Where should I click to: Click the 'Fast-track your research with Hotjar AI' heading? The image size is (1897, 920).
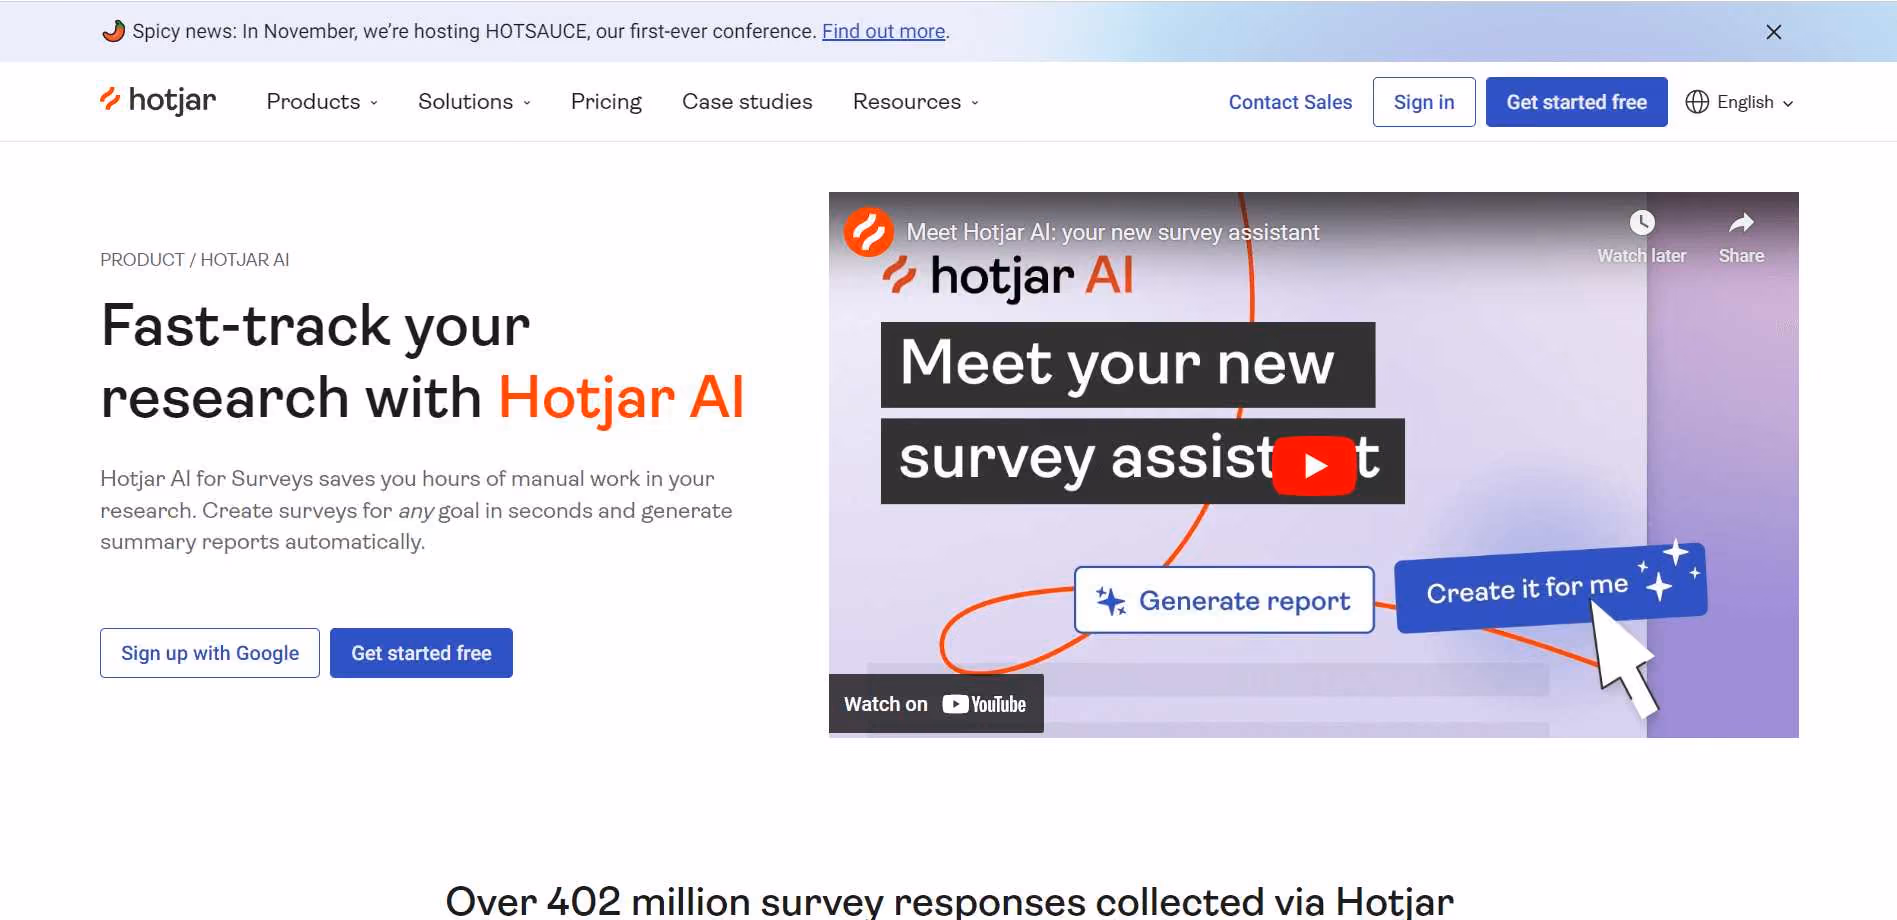click(x=422, y=362)
